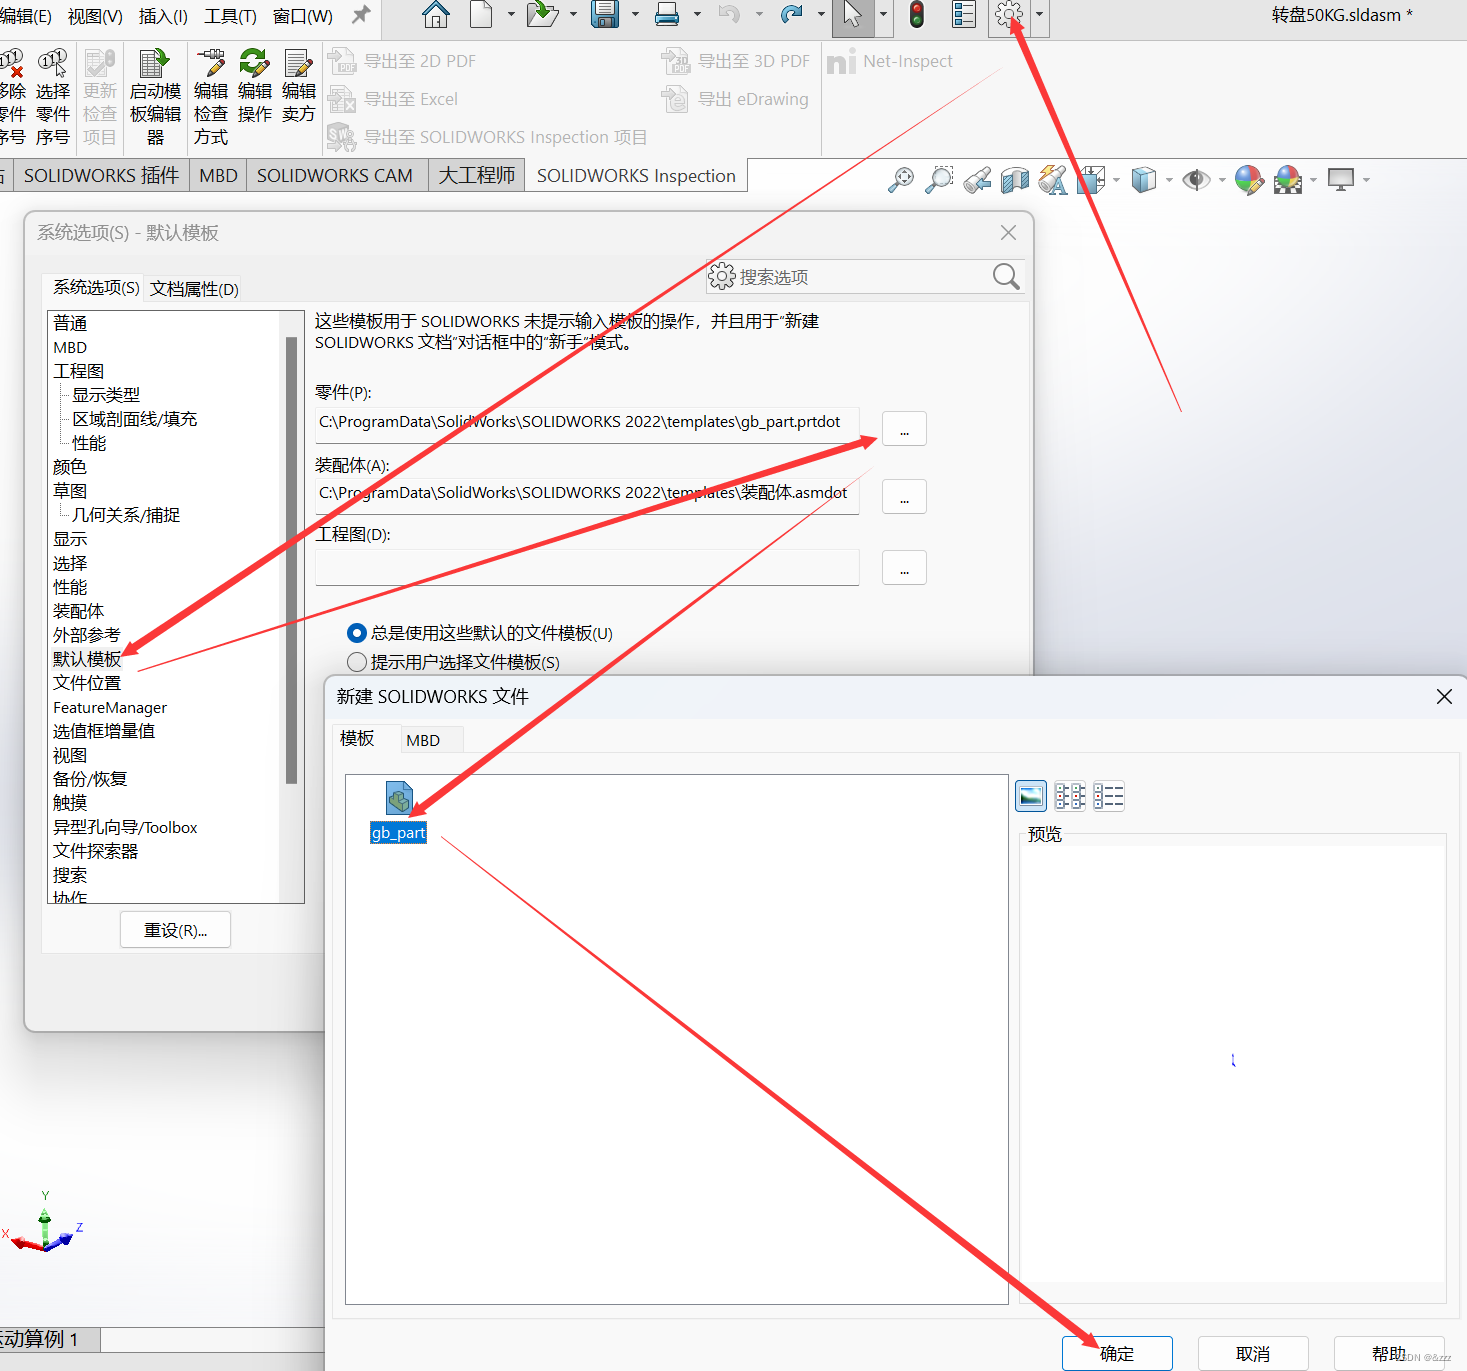
Task: Browse for drawing template with ... button
Action: tap(904, 567)
